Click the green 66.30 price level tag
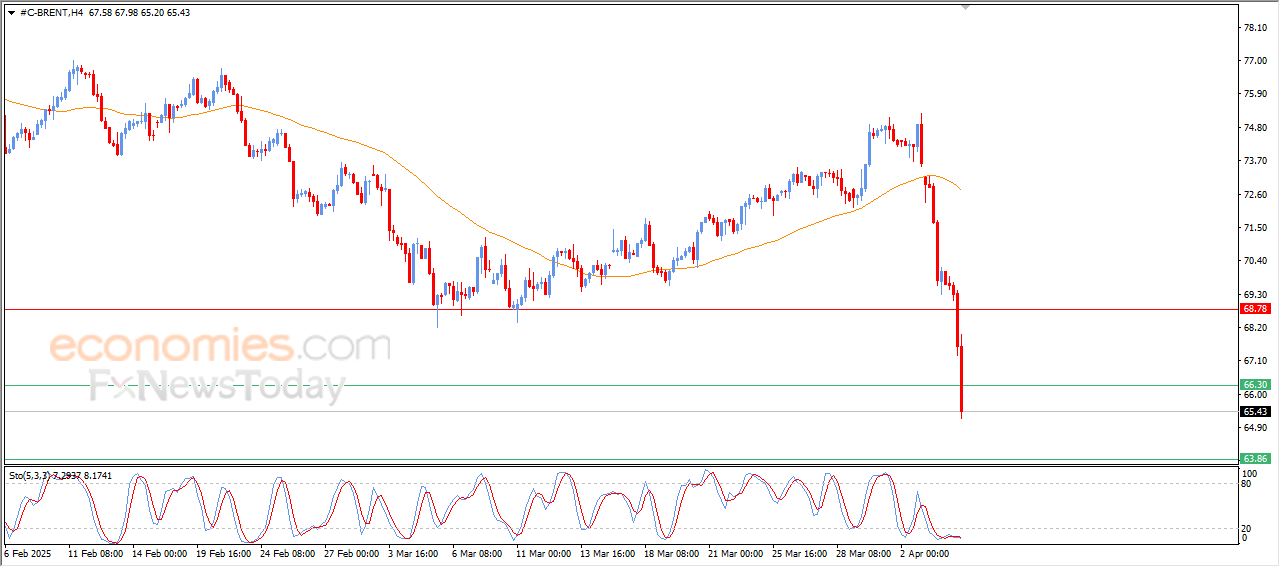Image resolution: width=1280 pixels, height=567 pixels. (x=1255, y=385)
